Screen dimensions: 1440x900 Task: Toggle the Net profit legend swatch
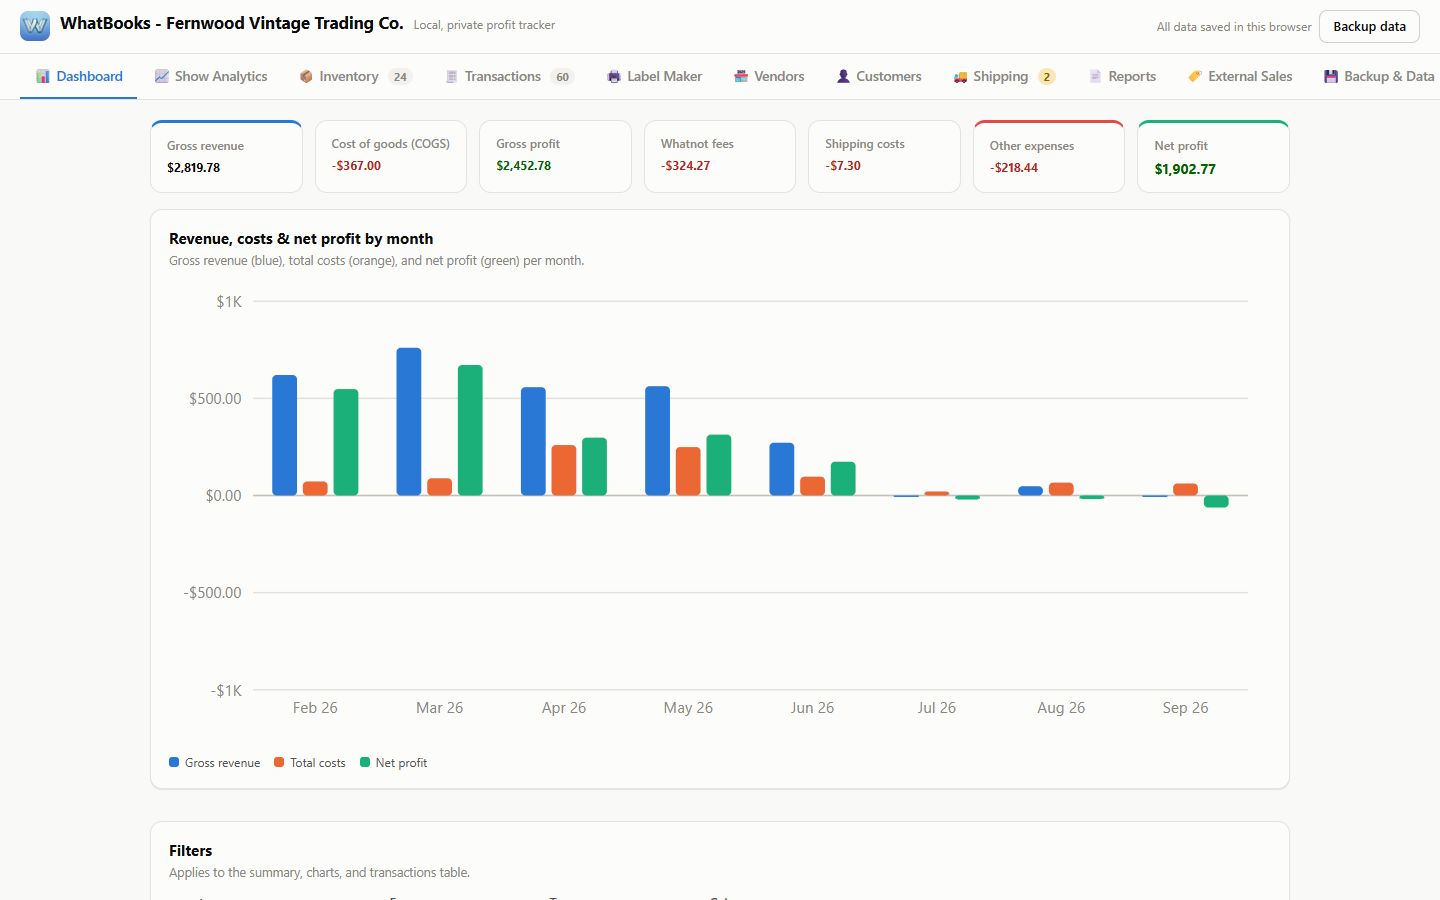[365, 762]
